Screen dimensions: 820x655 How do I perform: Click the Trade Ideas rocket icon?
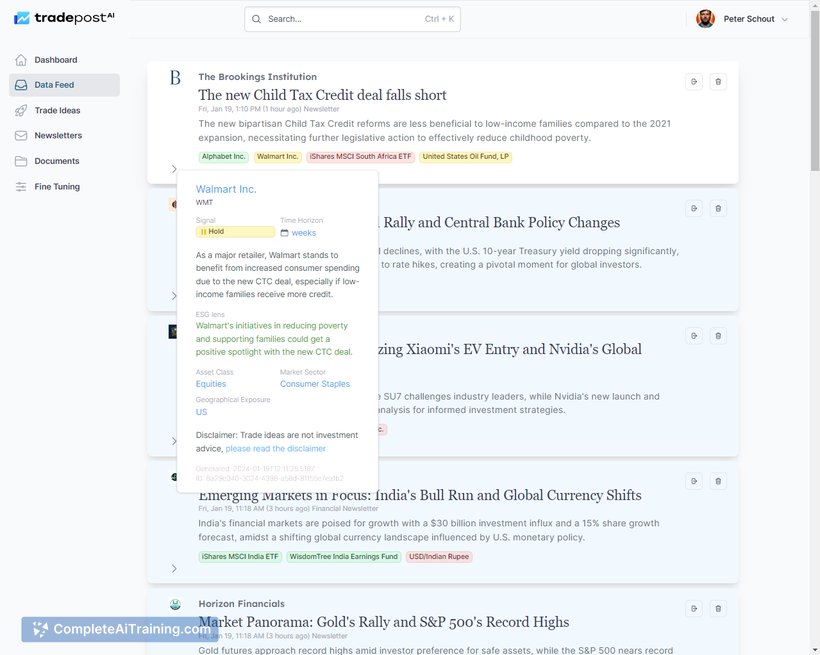(21, 110)
